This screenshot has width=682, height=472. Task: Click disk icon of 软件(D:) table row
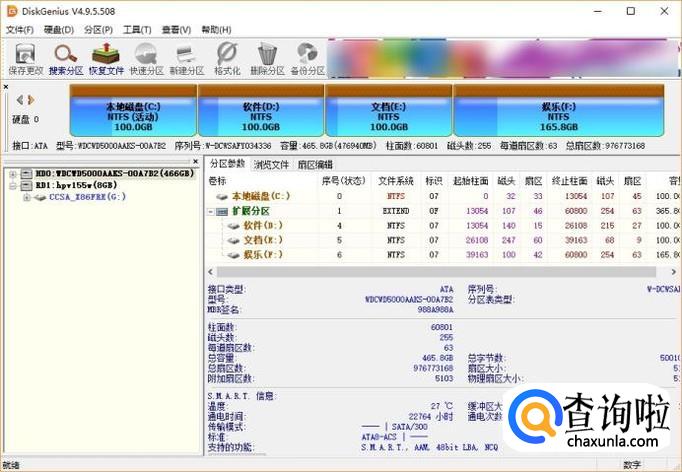[x=234, y=226]
